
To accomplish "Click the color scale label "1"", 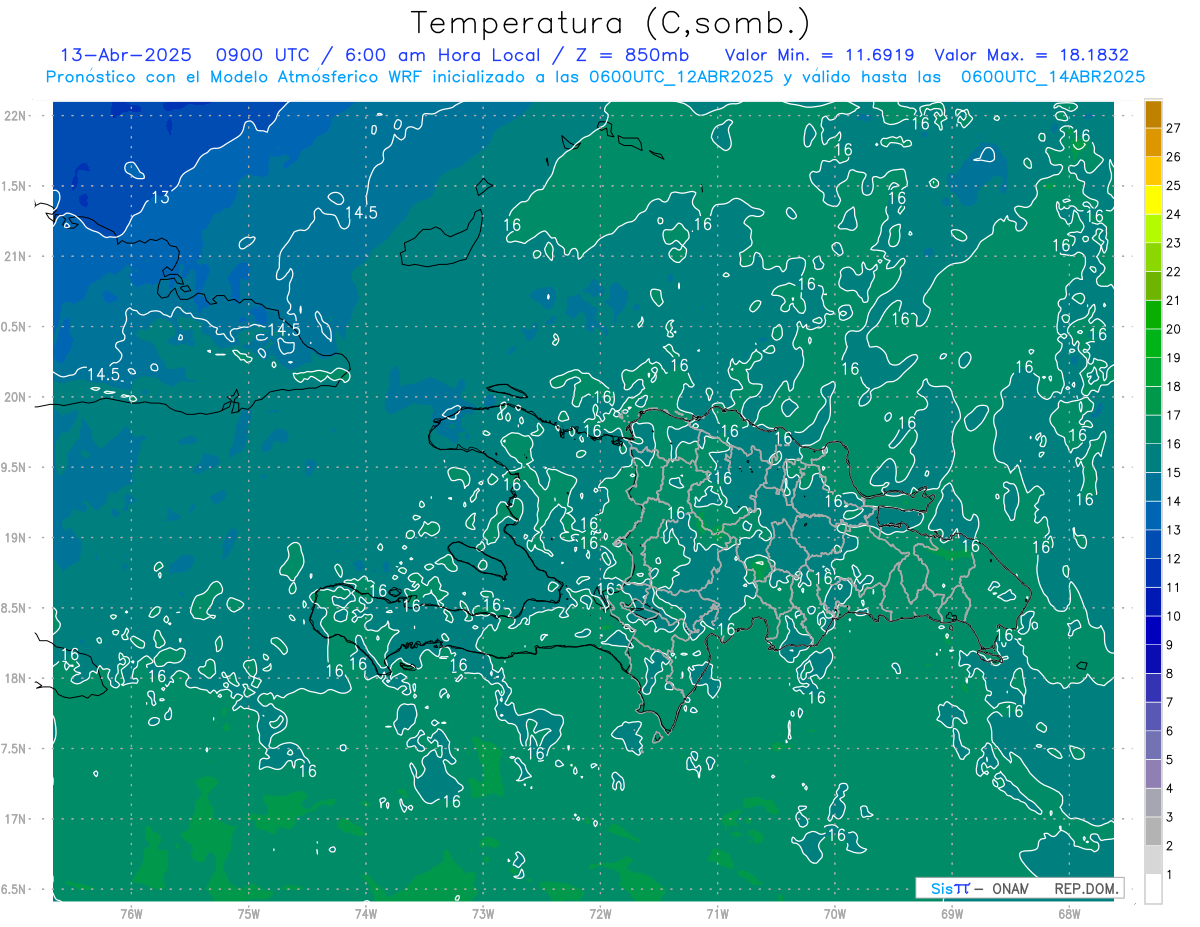I will pos(1170,876).
